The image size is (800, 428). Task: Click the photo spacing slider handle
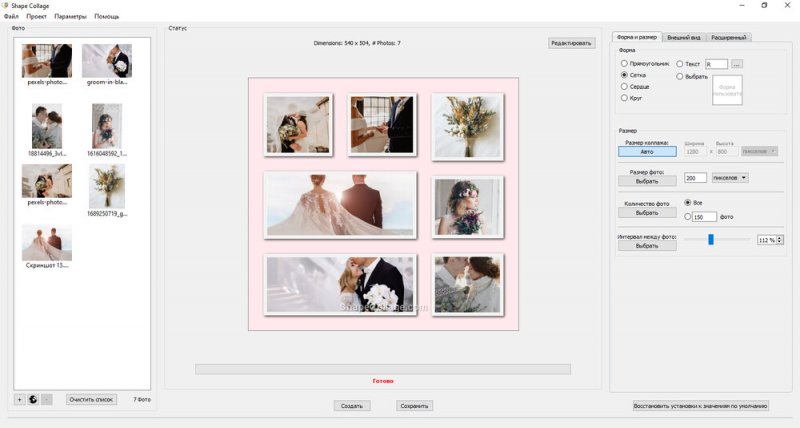tap(711, 239)
